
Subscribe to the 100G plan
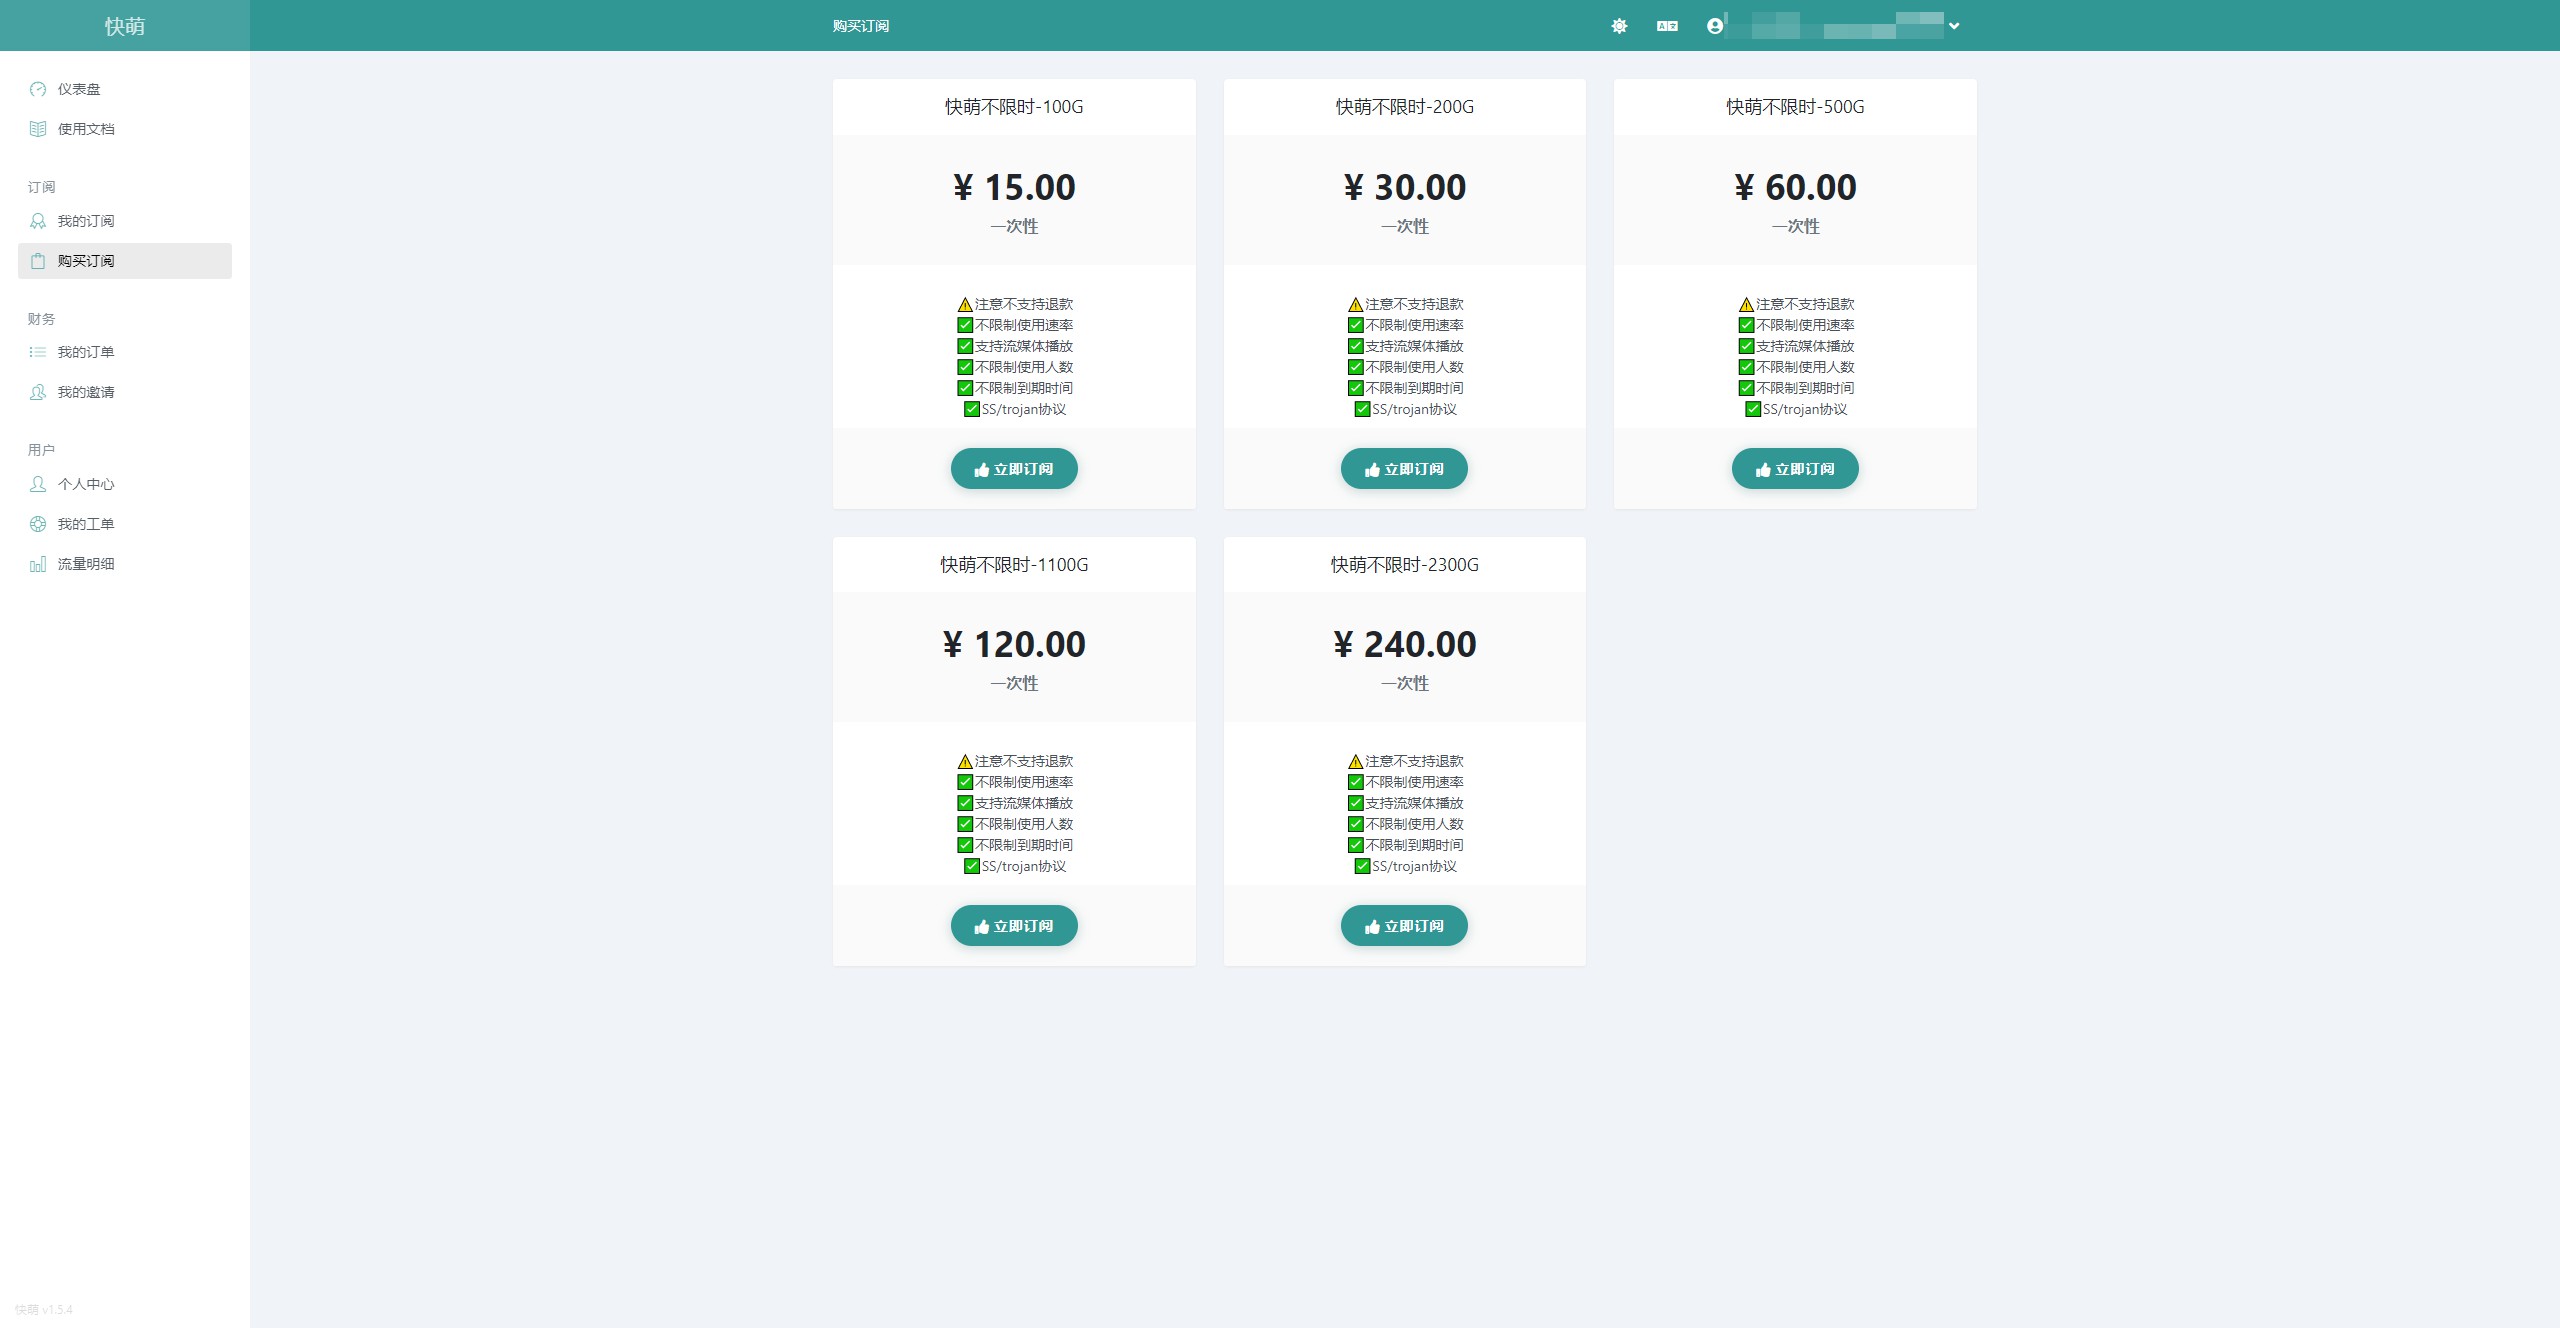pos(1014,469)
